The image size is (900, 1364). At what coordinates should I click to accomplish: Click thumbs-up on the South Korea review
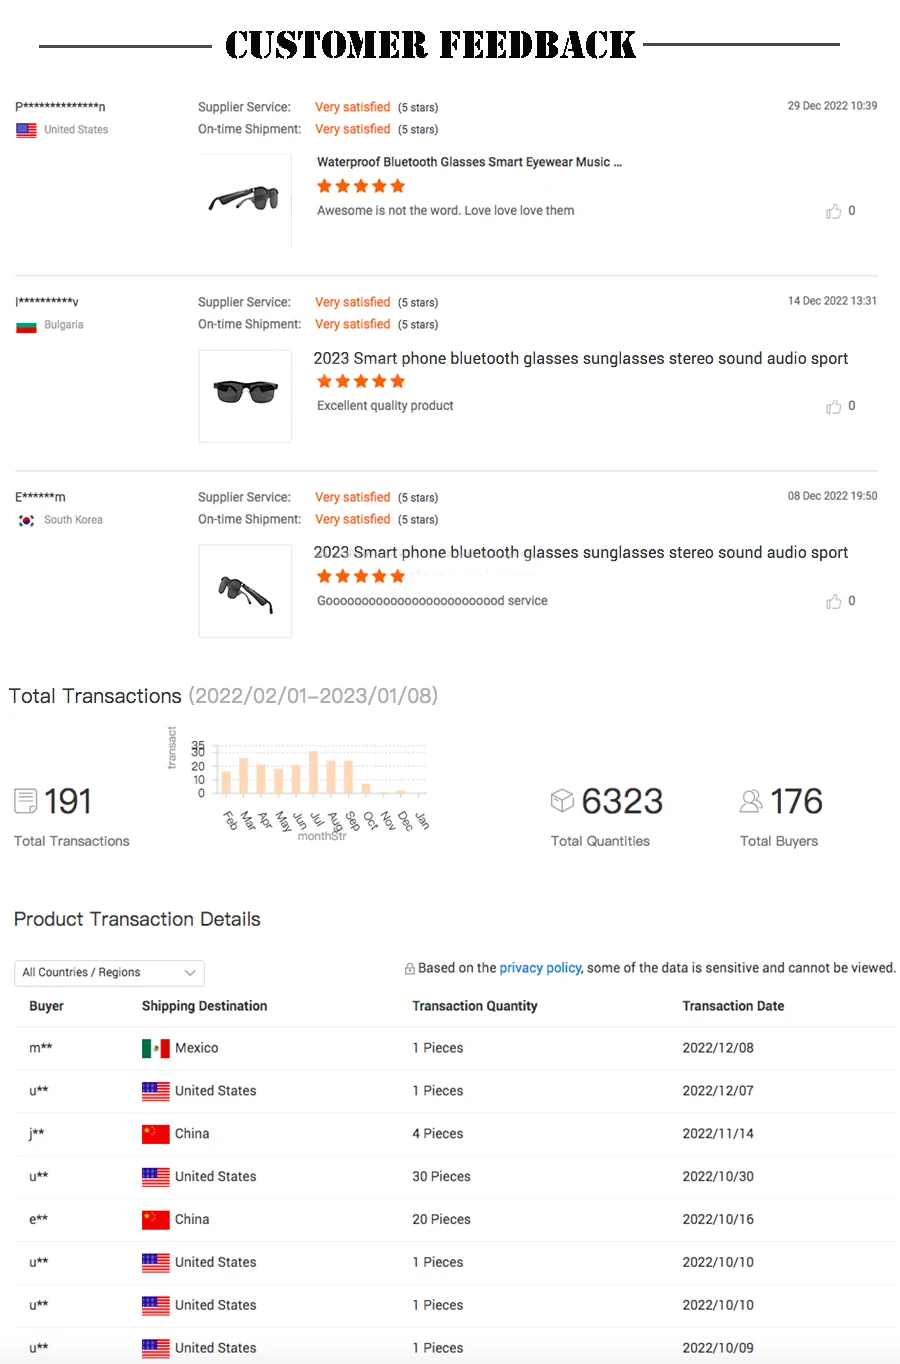(833, 601)
